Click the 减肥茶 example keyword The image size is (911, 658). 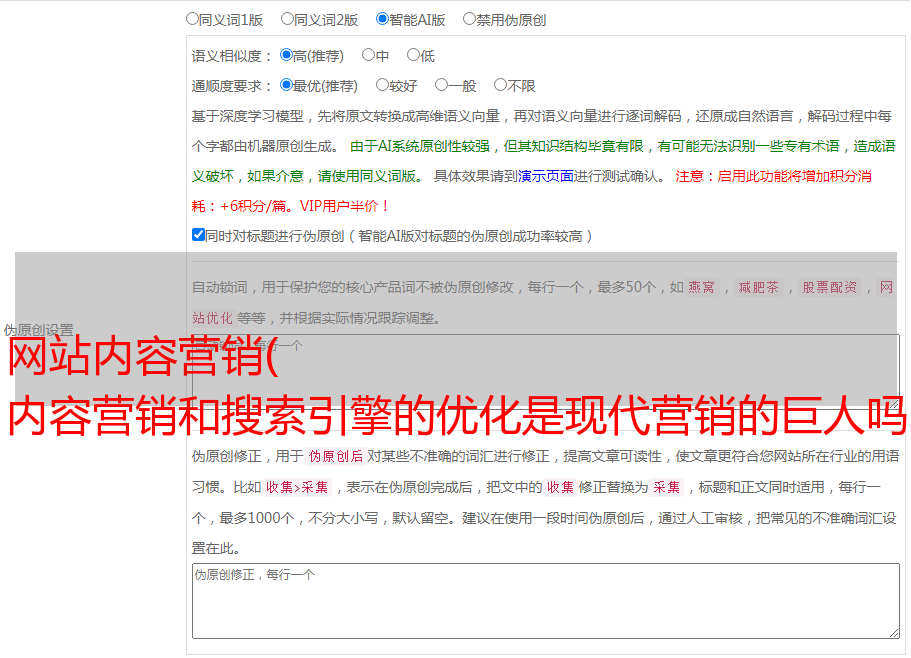click(x=758, y=287)
